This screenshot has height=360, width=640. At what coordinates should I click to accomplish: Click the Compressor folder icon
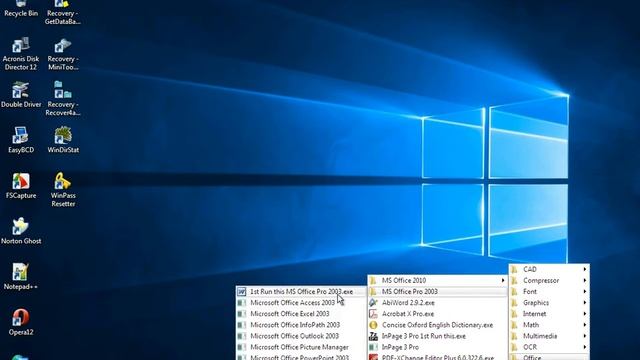pos(514,280)
